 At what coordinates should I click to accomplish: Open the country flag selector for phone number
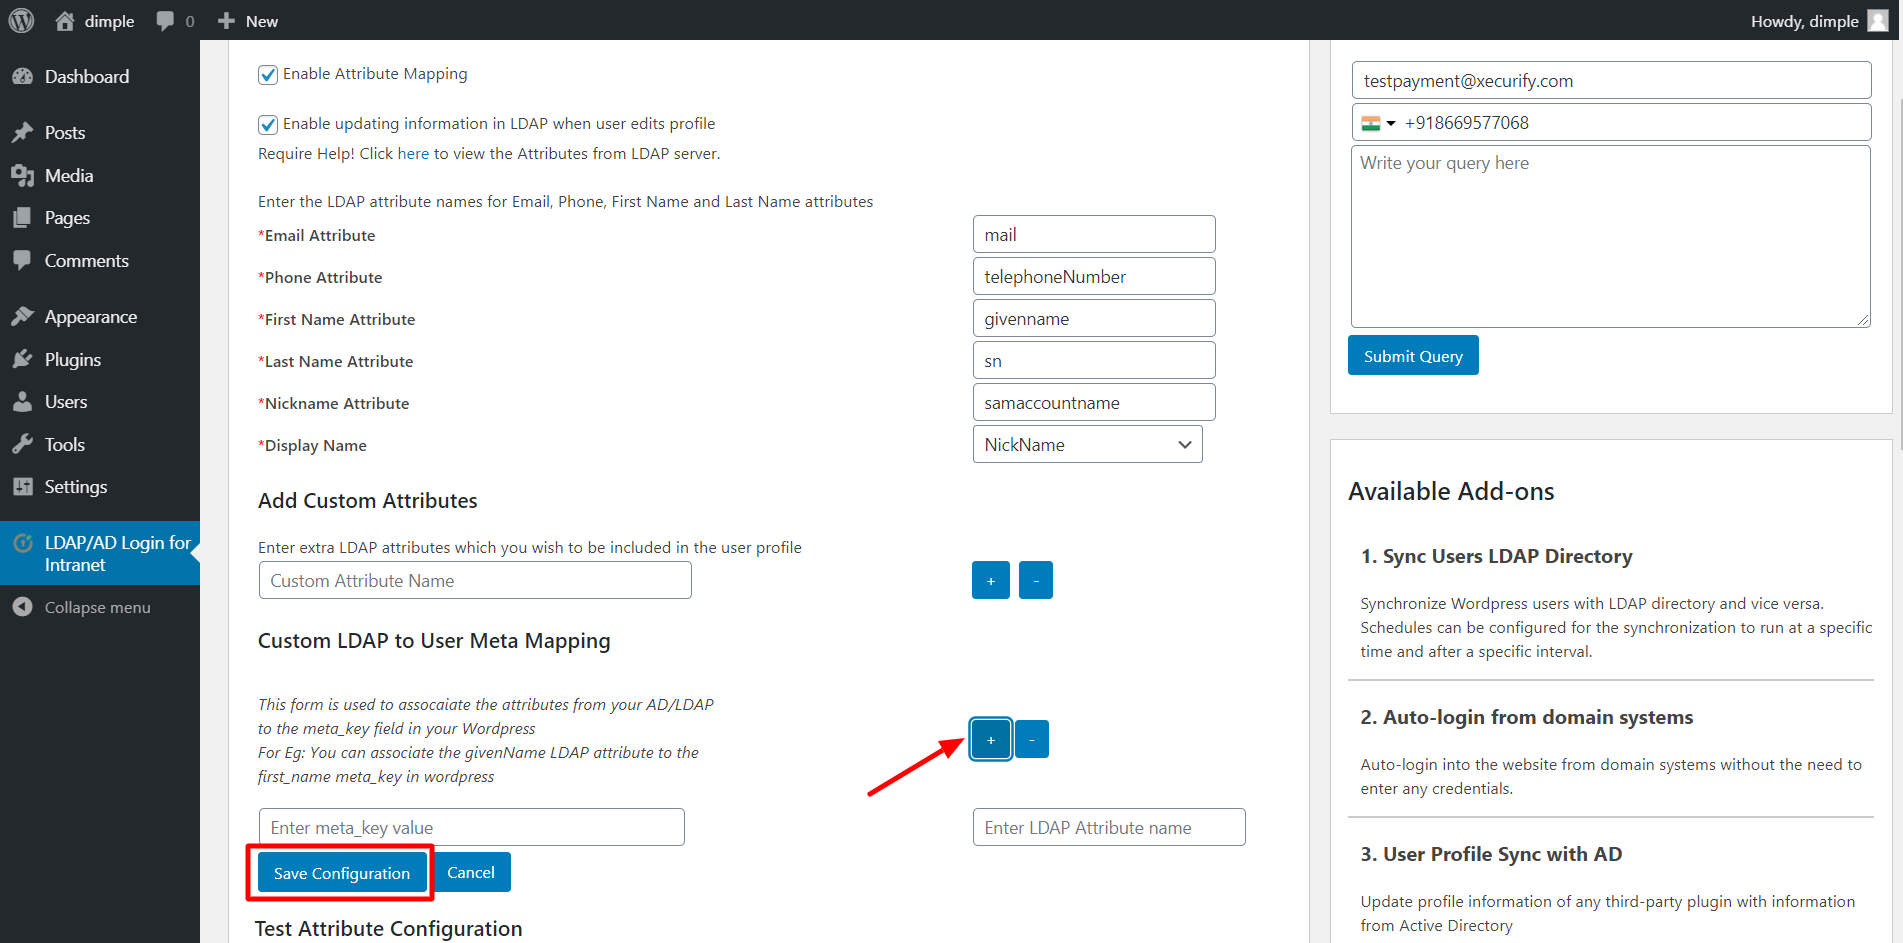pos(1378,122)
